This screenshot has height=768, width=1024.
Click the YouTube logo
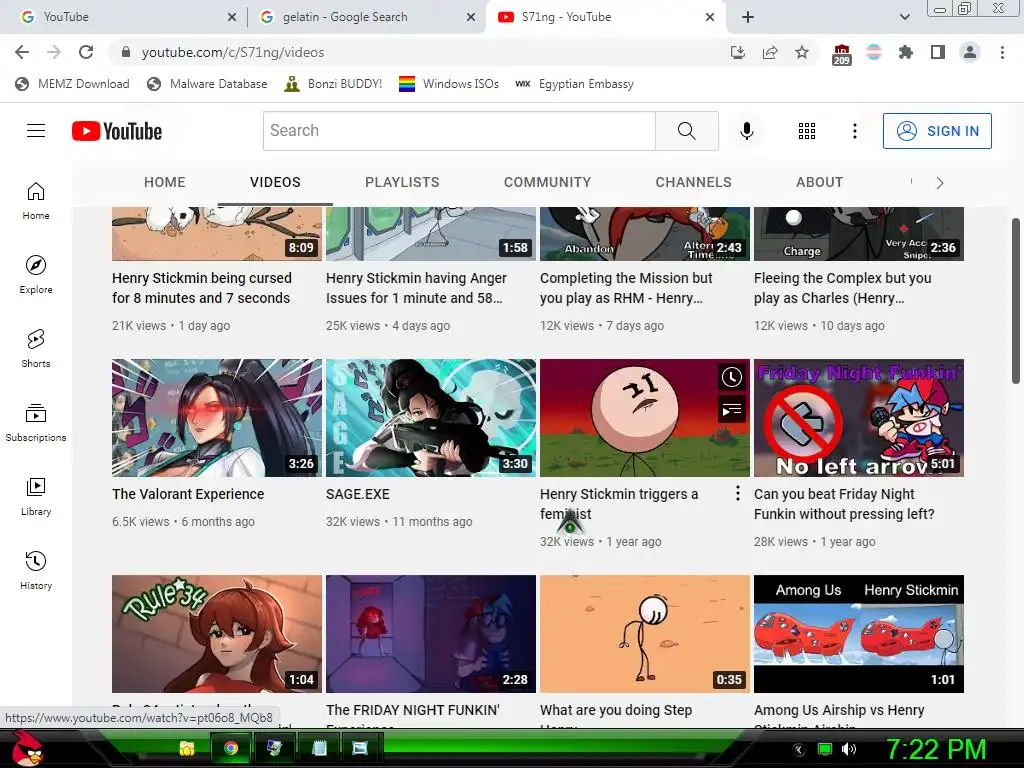[x=117, y=131]
